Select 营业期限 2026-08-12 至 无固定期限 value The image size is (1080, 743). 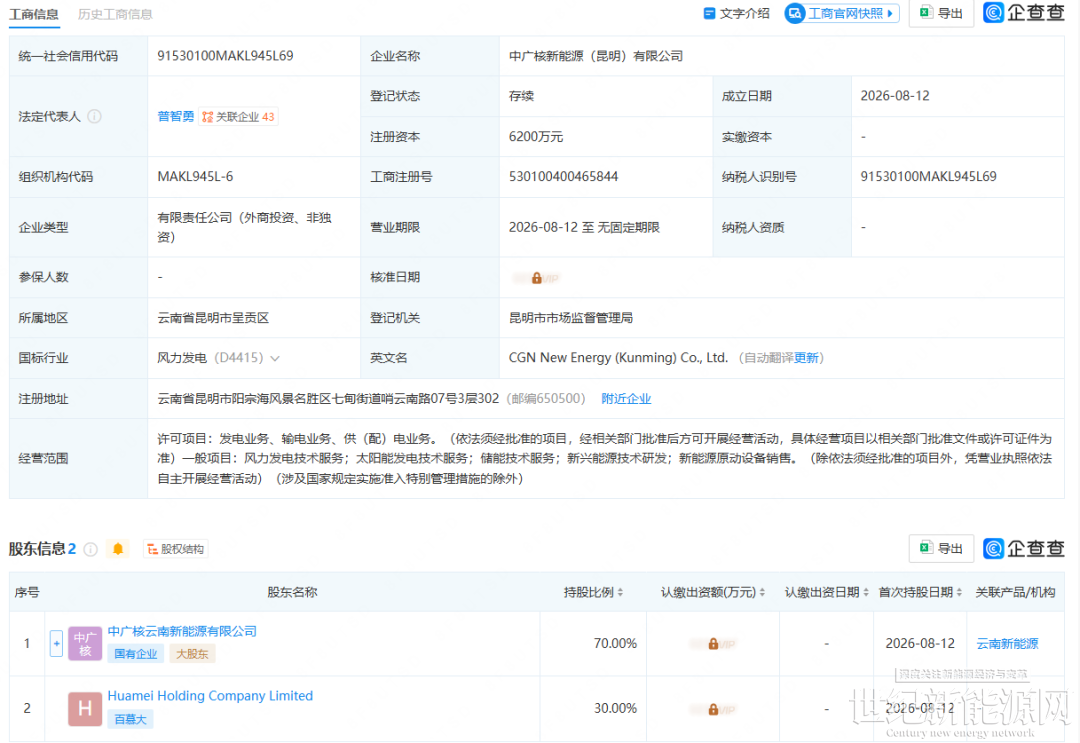click(x=584, y=228)
